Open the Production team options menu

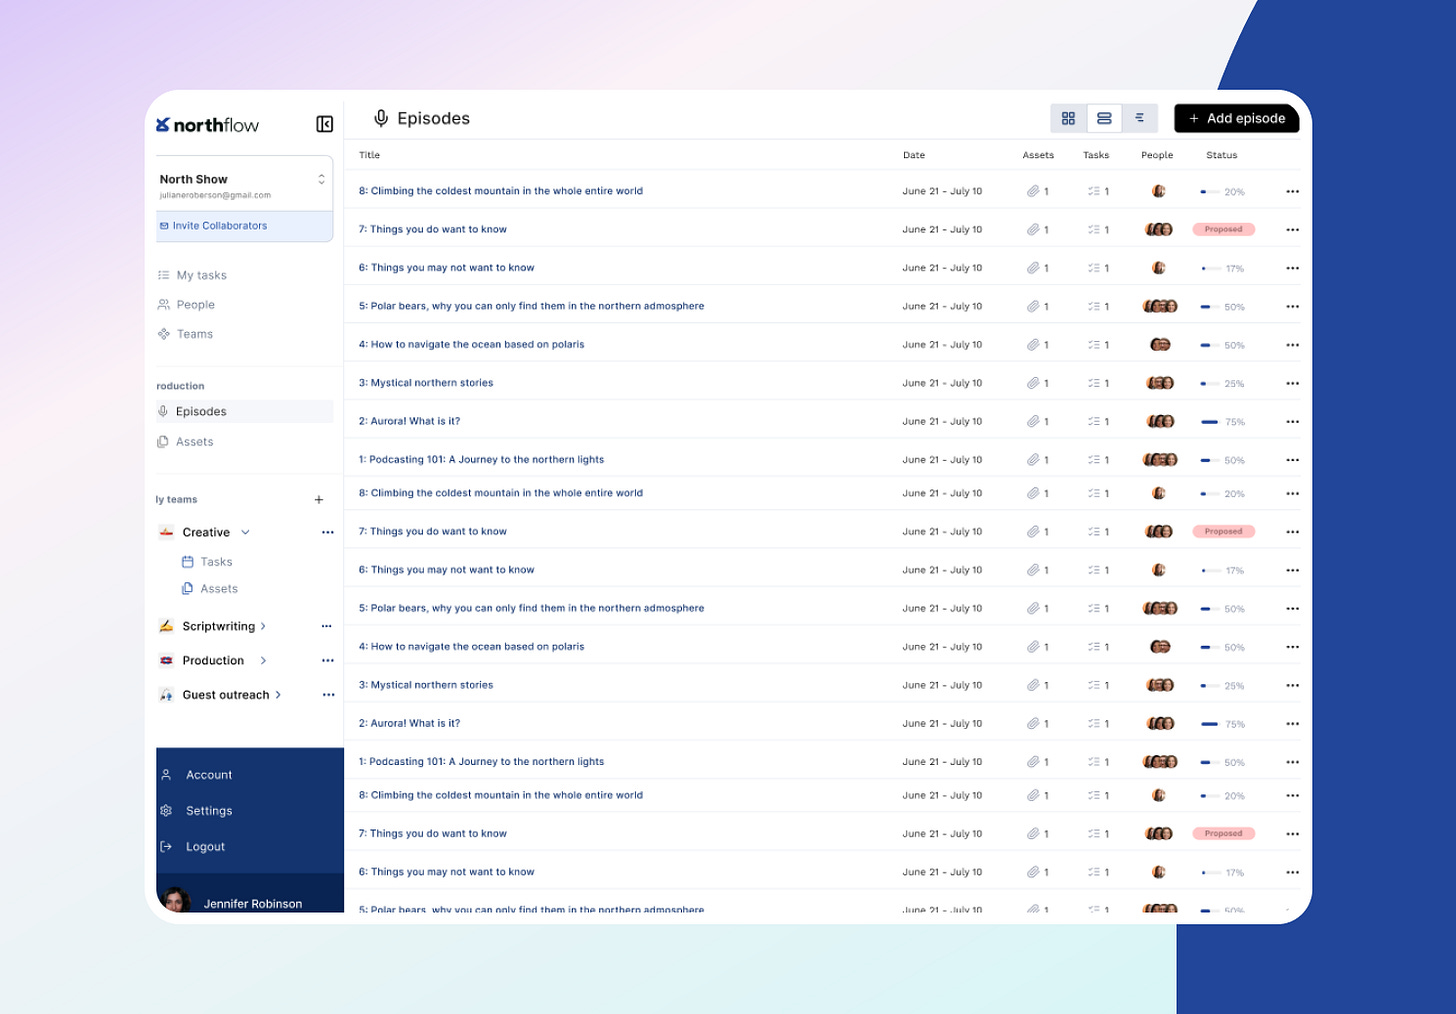tap(327, 660)
